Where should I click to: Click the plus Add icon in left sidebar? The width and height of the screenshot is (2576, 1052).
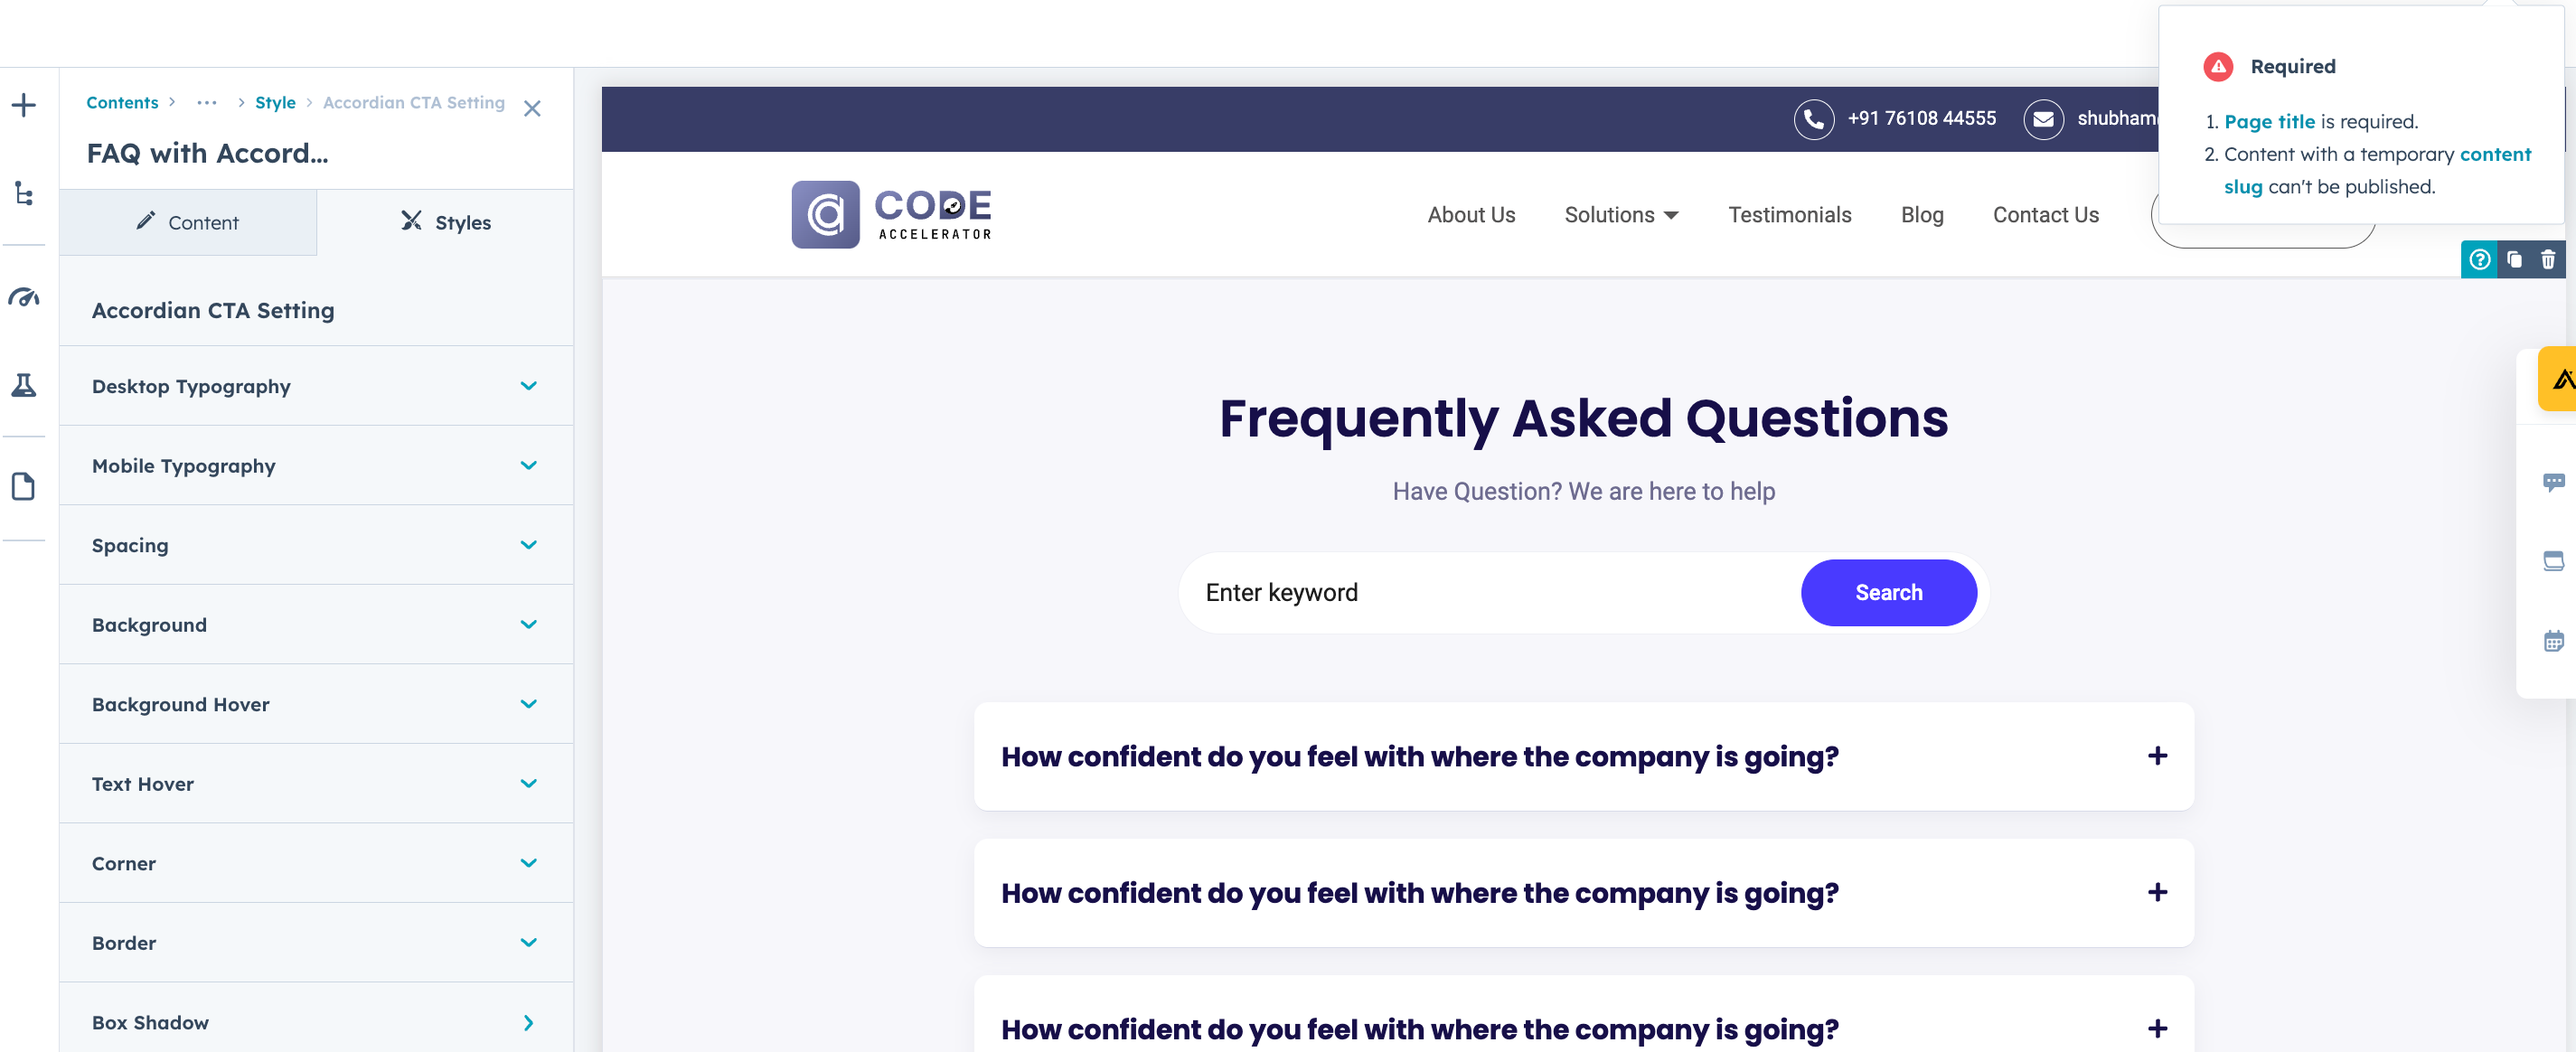[24, 105]
